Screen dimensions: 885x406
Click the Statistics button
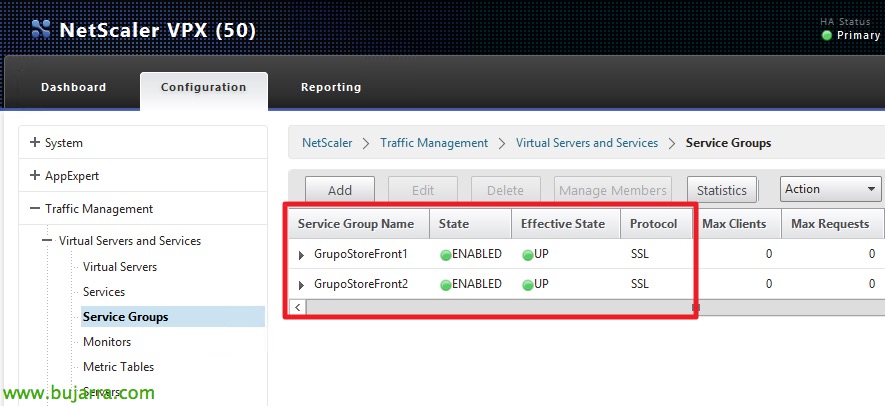coord(722,190)
